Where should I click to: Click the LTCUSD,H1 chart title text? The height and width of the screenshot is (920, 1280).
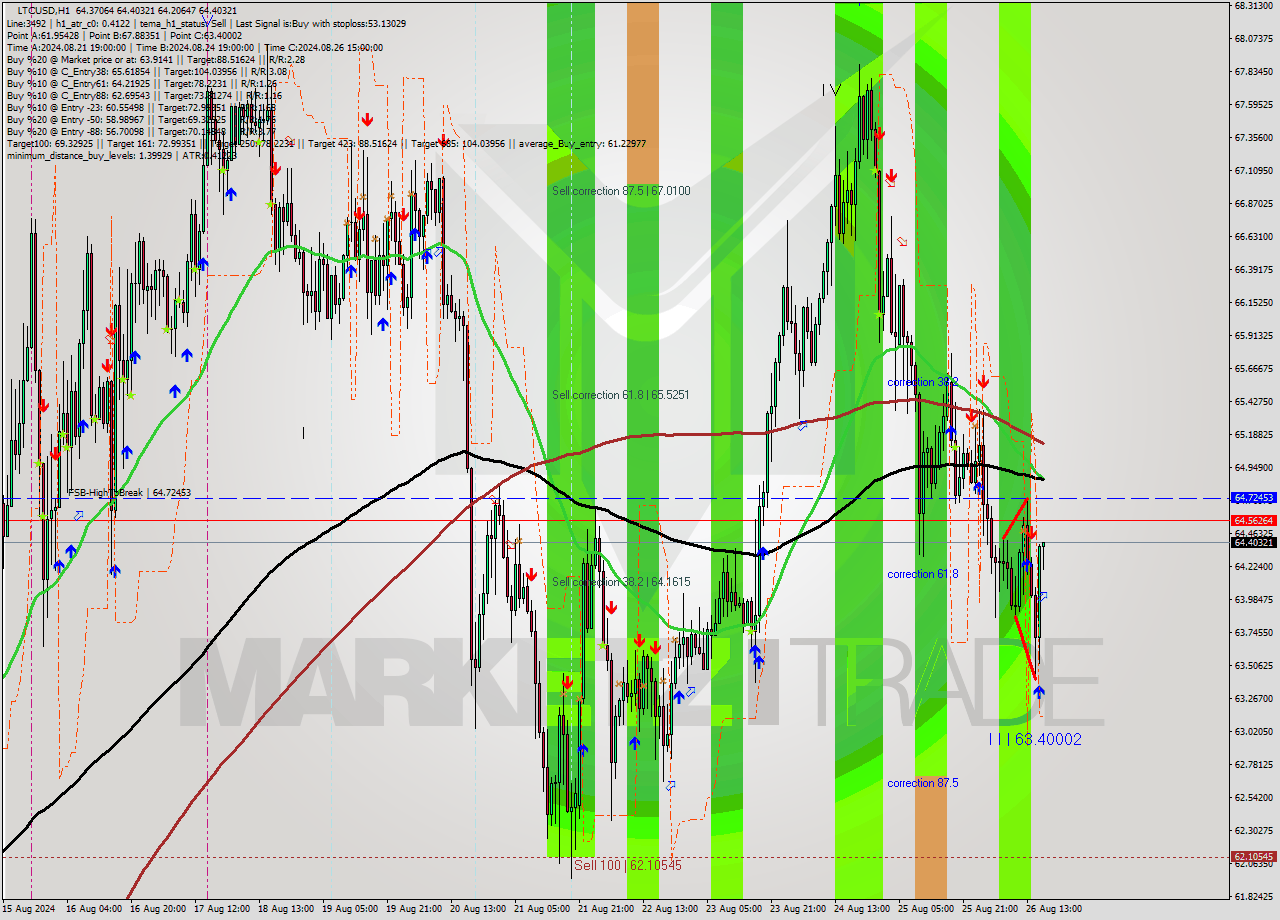pyautogui.click(x=45, y=11)
